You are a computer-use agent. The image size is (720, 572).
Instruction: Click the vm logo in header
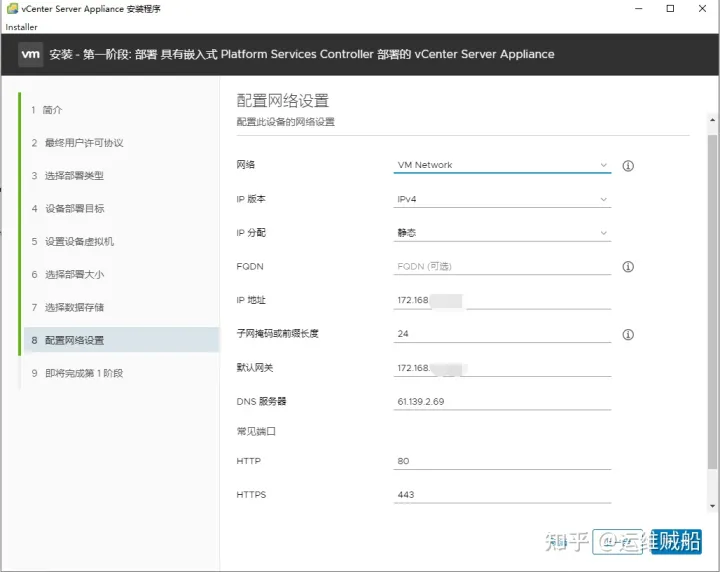tap(30, 54)
